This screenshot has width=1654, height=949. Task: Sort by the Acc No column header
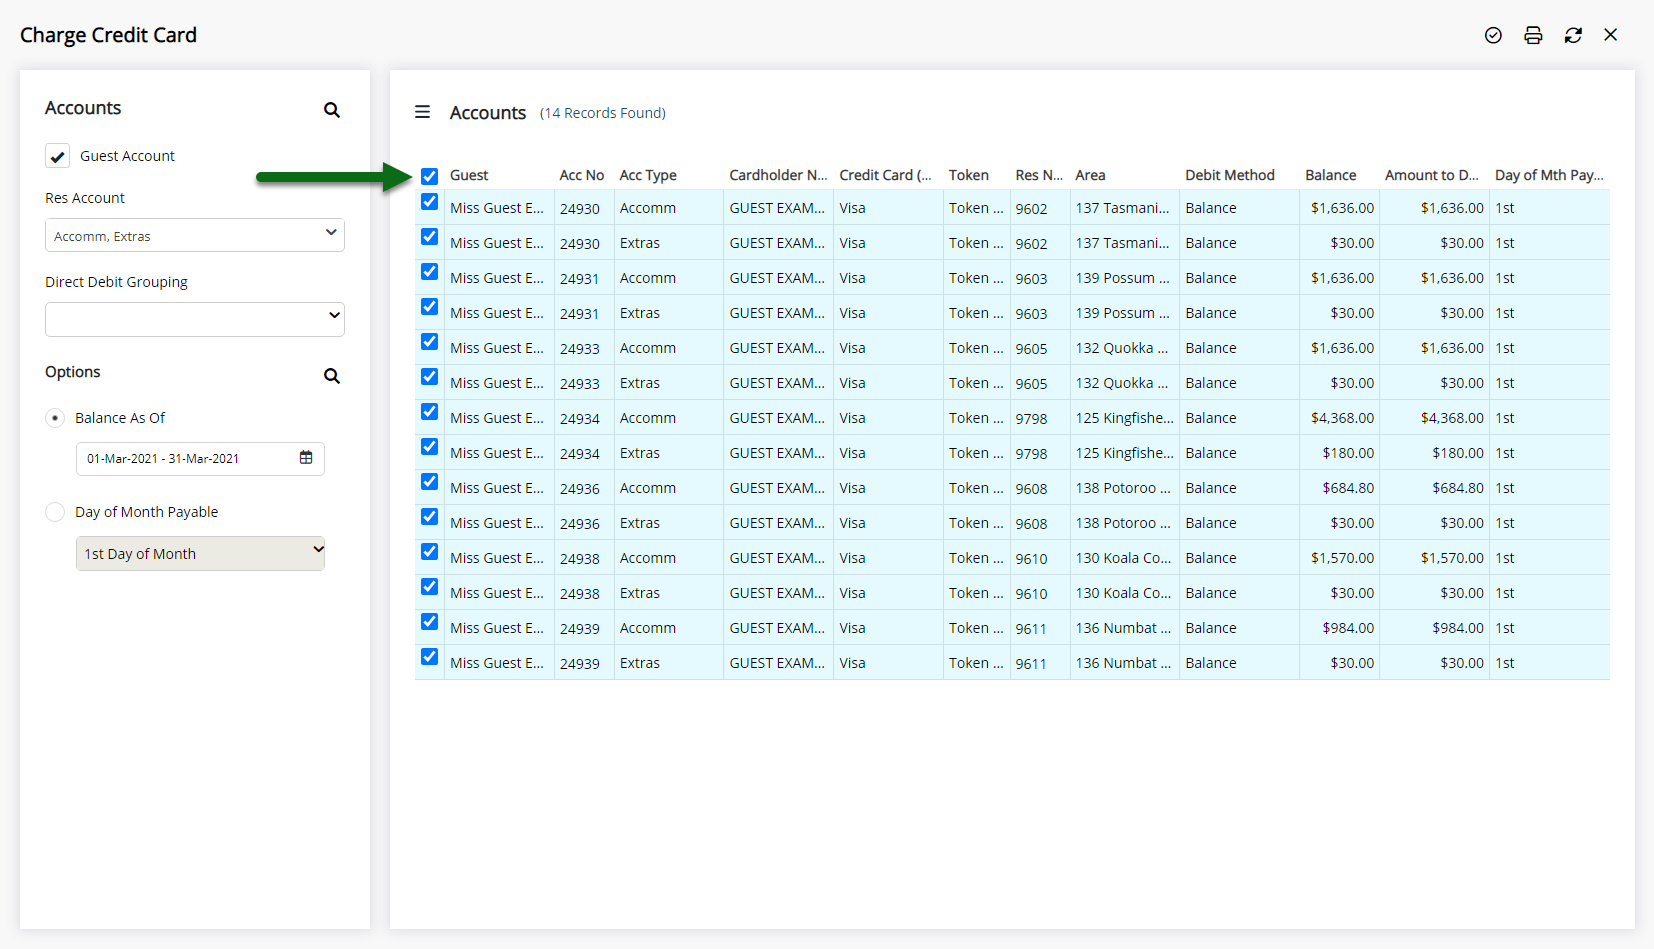coord(582,175)
